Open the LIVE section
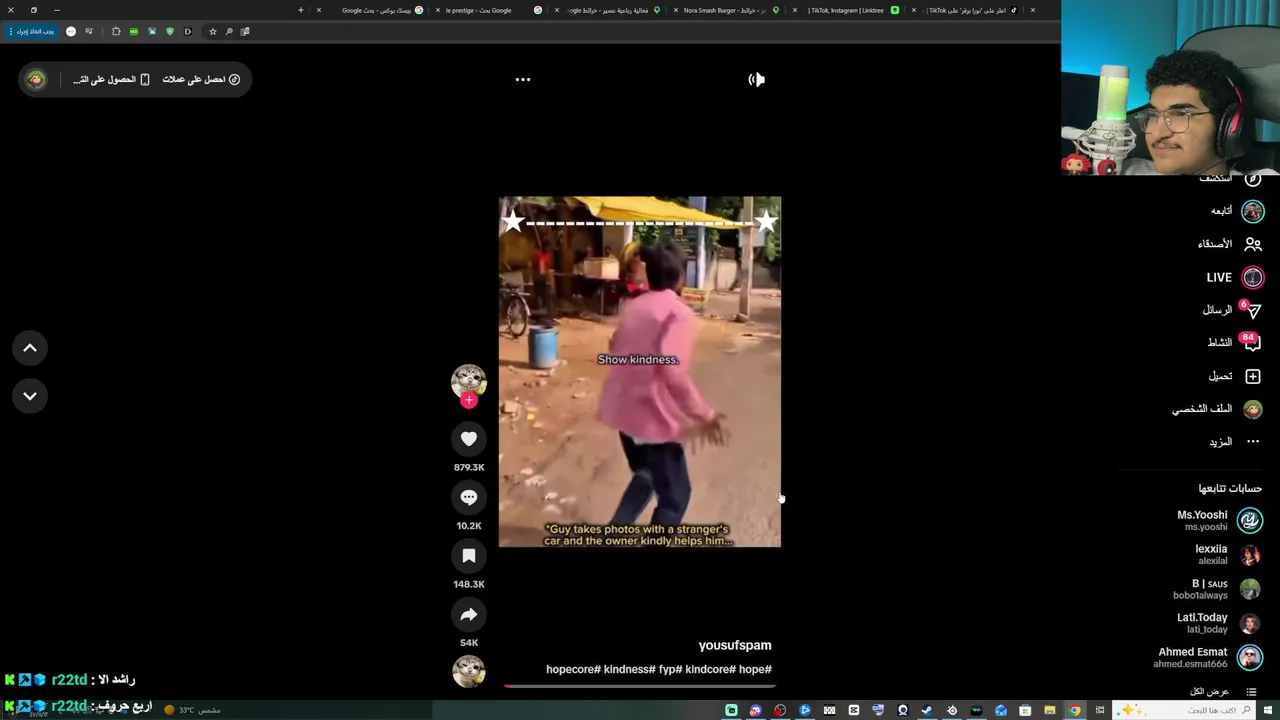Image resolution: width=1280 pixels, height=720 pixels. pos(1234,277)
